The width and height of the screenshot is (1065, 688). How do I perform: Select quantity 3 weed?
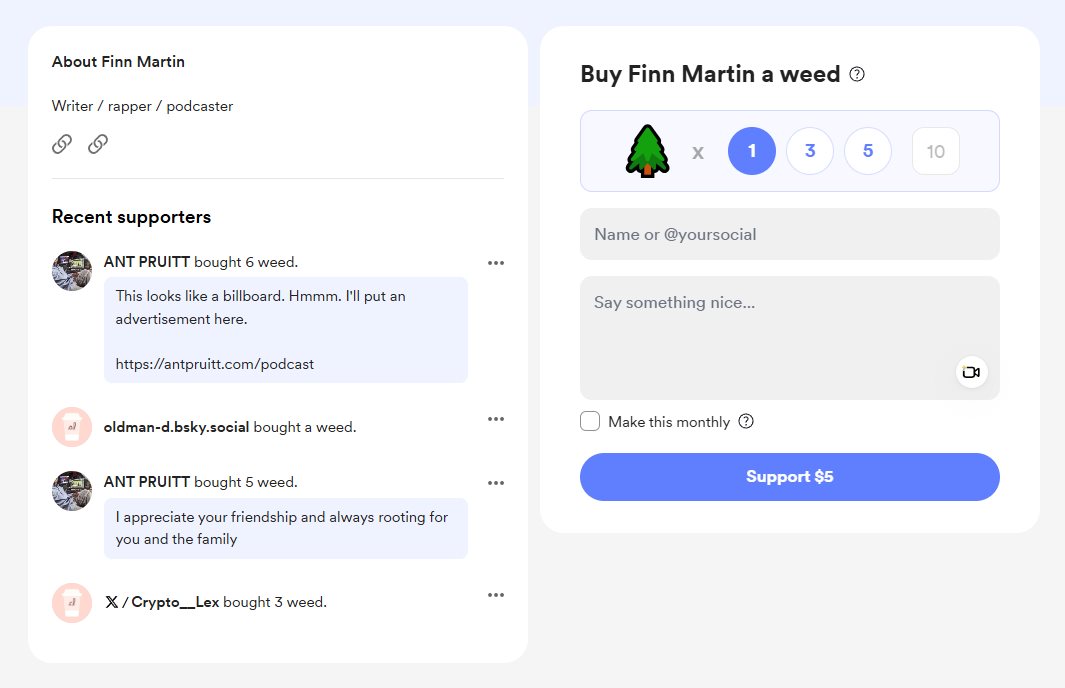810,151
